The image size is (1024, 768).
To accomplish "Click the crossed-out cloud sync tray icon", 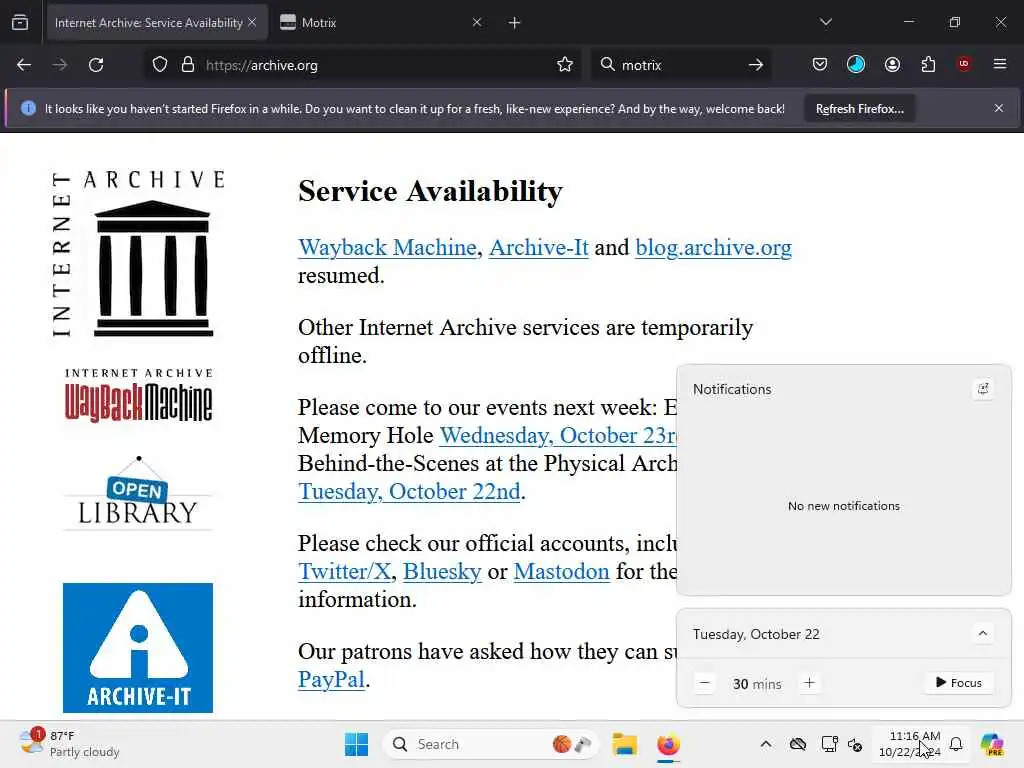I will click(x=797, y=744).
